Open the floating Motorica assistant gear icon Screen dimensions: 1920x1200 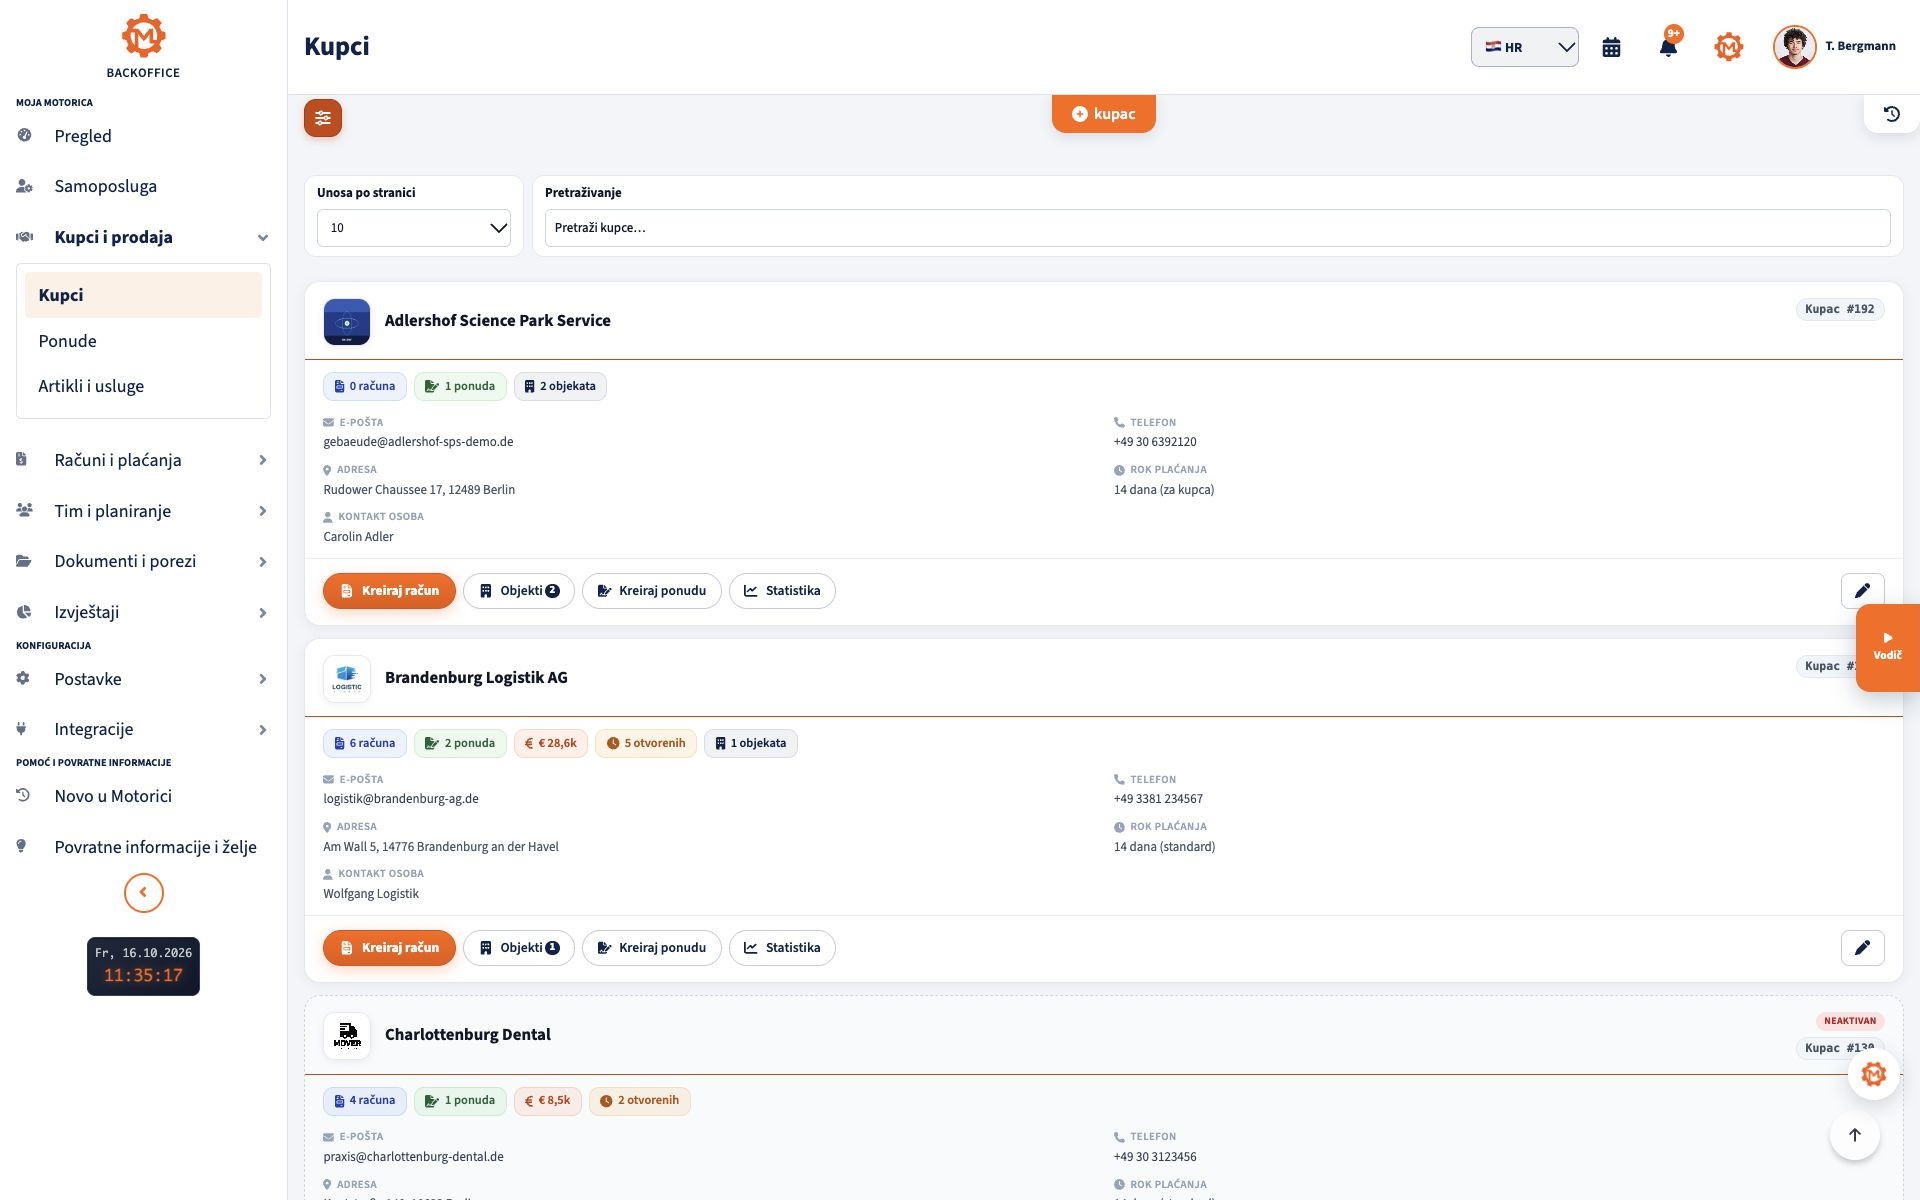pyautogui.click(x=1873, y=1075)
